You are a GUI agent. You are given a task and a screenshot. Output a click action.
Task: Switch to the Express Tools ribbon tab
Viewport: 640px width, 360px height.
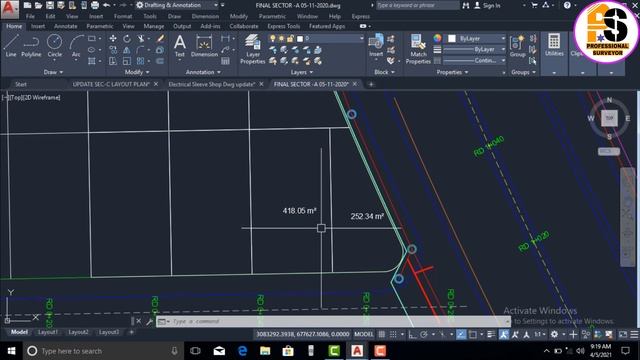(283, 26)
